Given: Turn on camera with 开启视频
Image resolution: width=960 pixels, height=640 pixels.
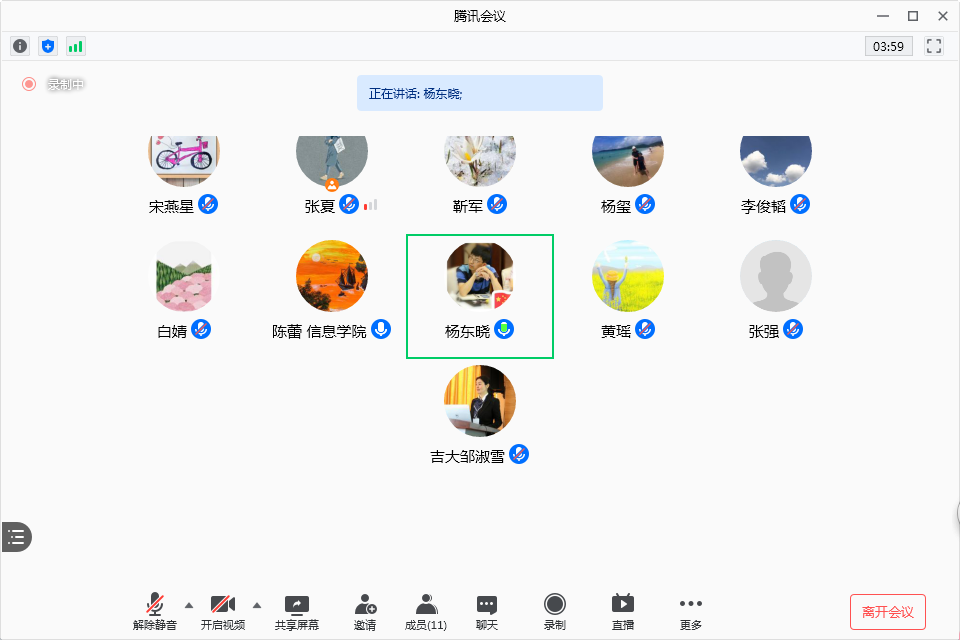Looking at the screenshot, I should pyautogui.click(x=223, y=611).
